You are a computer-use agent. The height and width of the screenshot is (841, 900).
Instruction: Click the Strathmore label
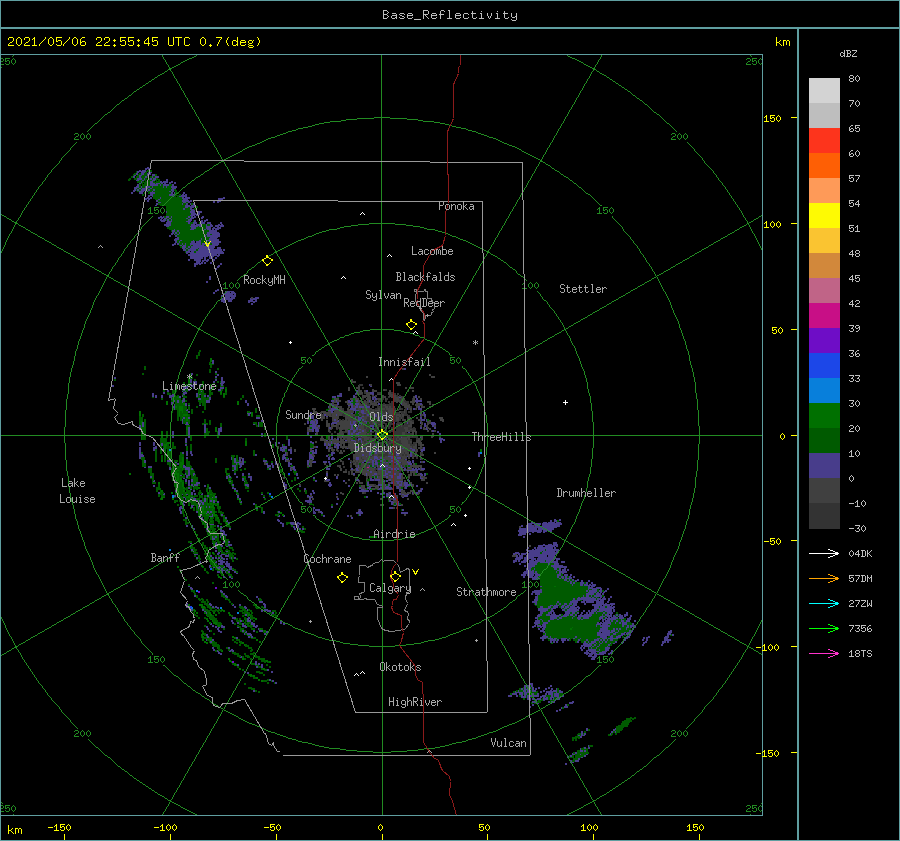[486, 592]
